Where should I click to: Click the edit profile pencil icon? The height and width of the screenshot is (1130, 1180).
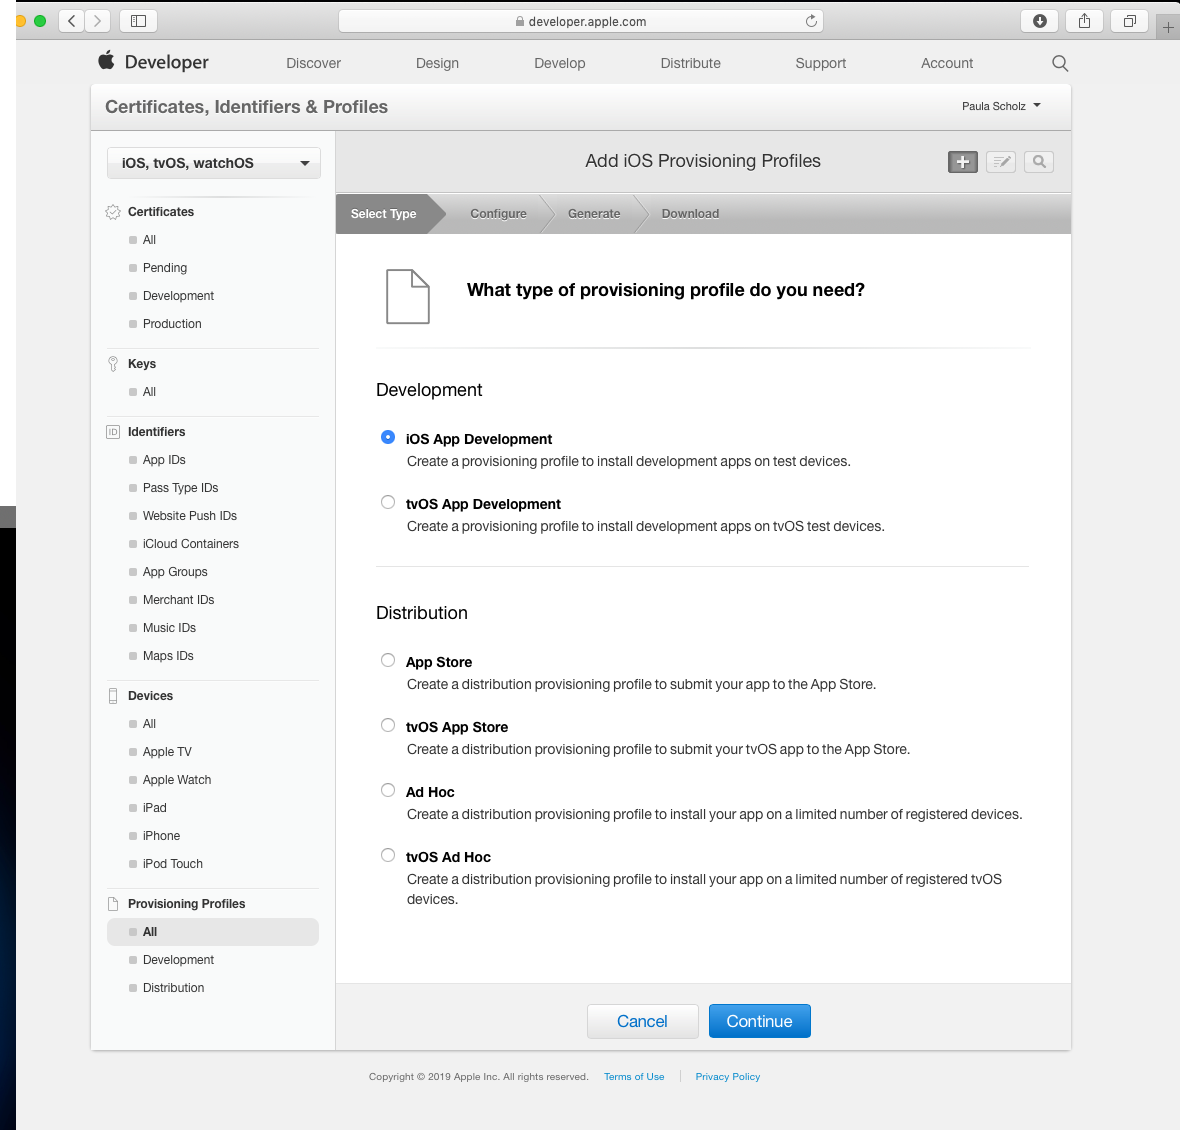(1001, 162)
